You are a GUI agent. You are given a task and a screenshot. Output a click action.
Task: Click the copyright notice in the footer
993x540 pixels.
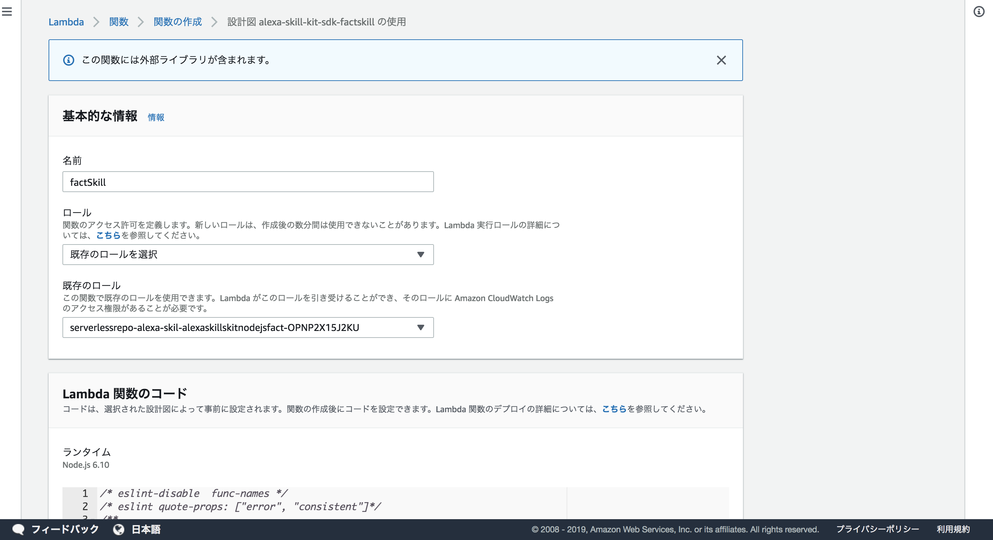pos(675,529)
